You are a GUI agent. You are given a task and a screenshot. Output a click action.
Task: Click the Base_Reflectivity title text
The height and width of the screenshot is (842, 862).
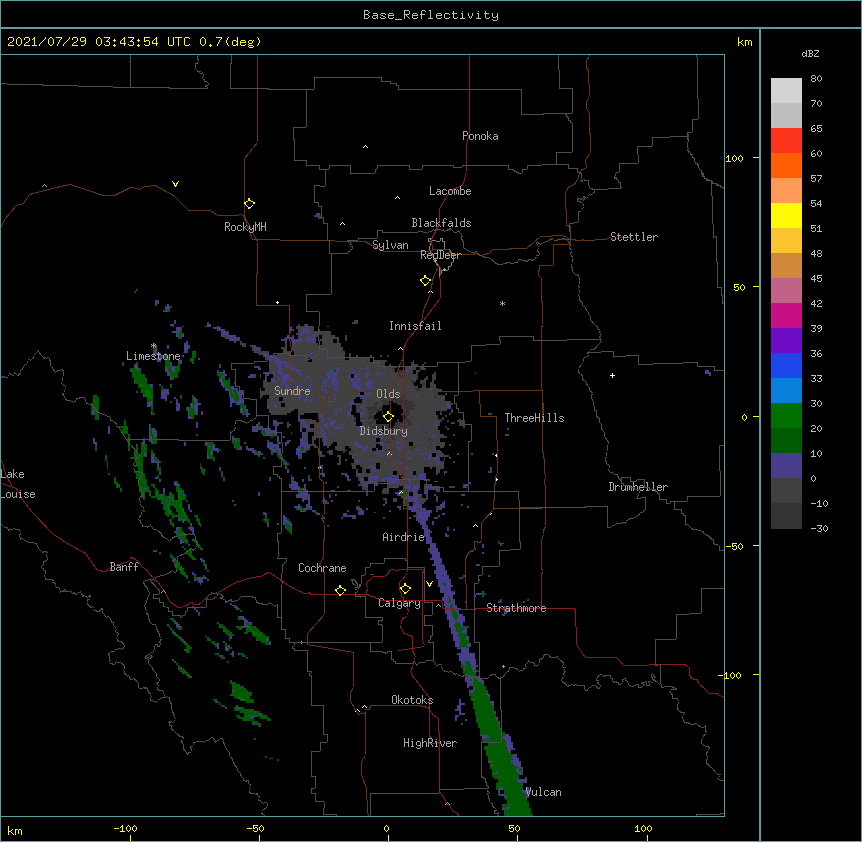[x=431, y=15]
